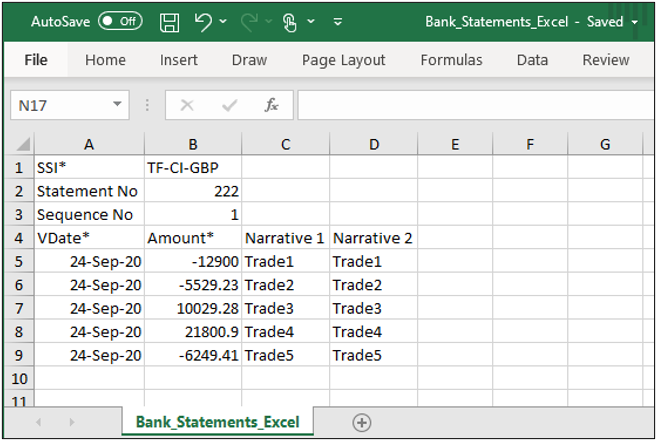Toggle the AutoSave switch

pyautogui.click(x=120, y=21)
